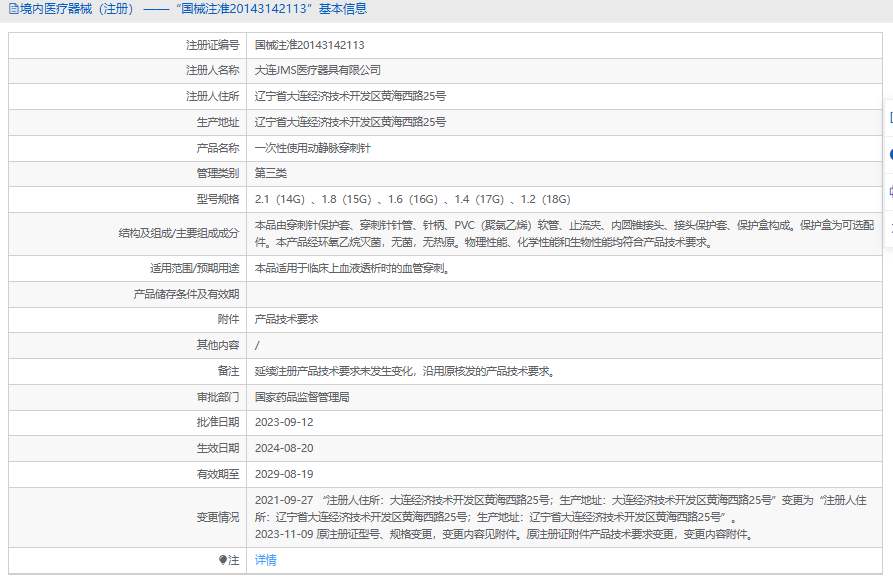Select the 第三类 management category value
The width and height of the screenshot is (893, 580).
pyautogui.click(x=271, y=173)
